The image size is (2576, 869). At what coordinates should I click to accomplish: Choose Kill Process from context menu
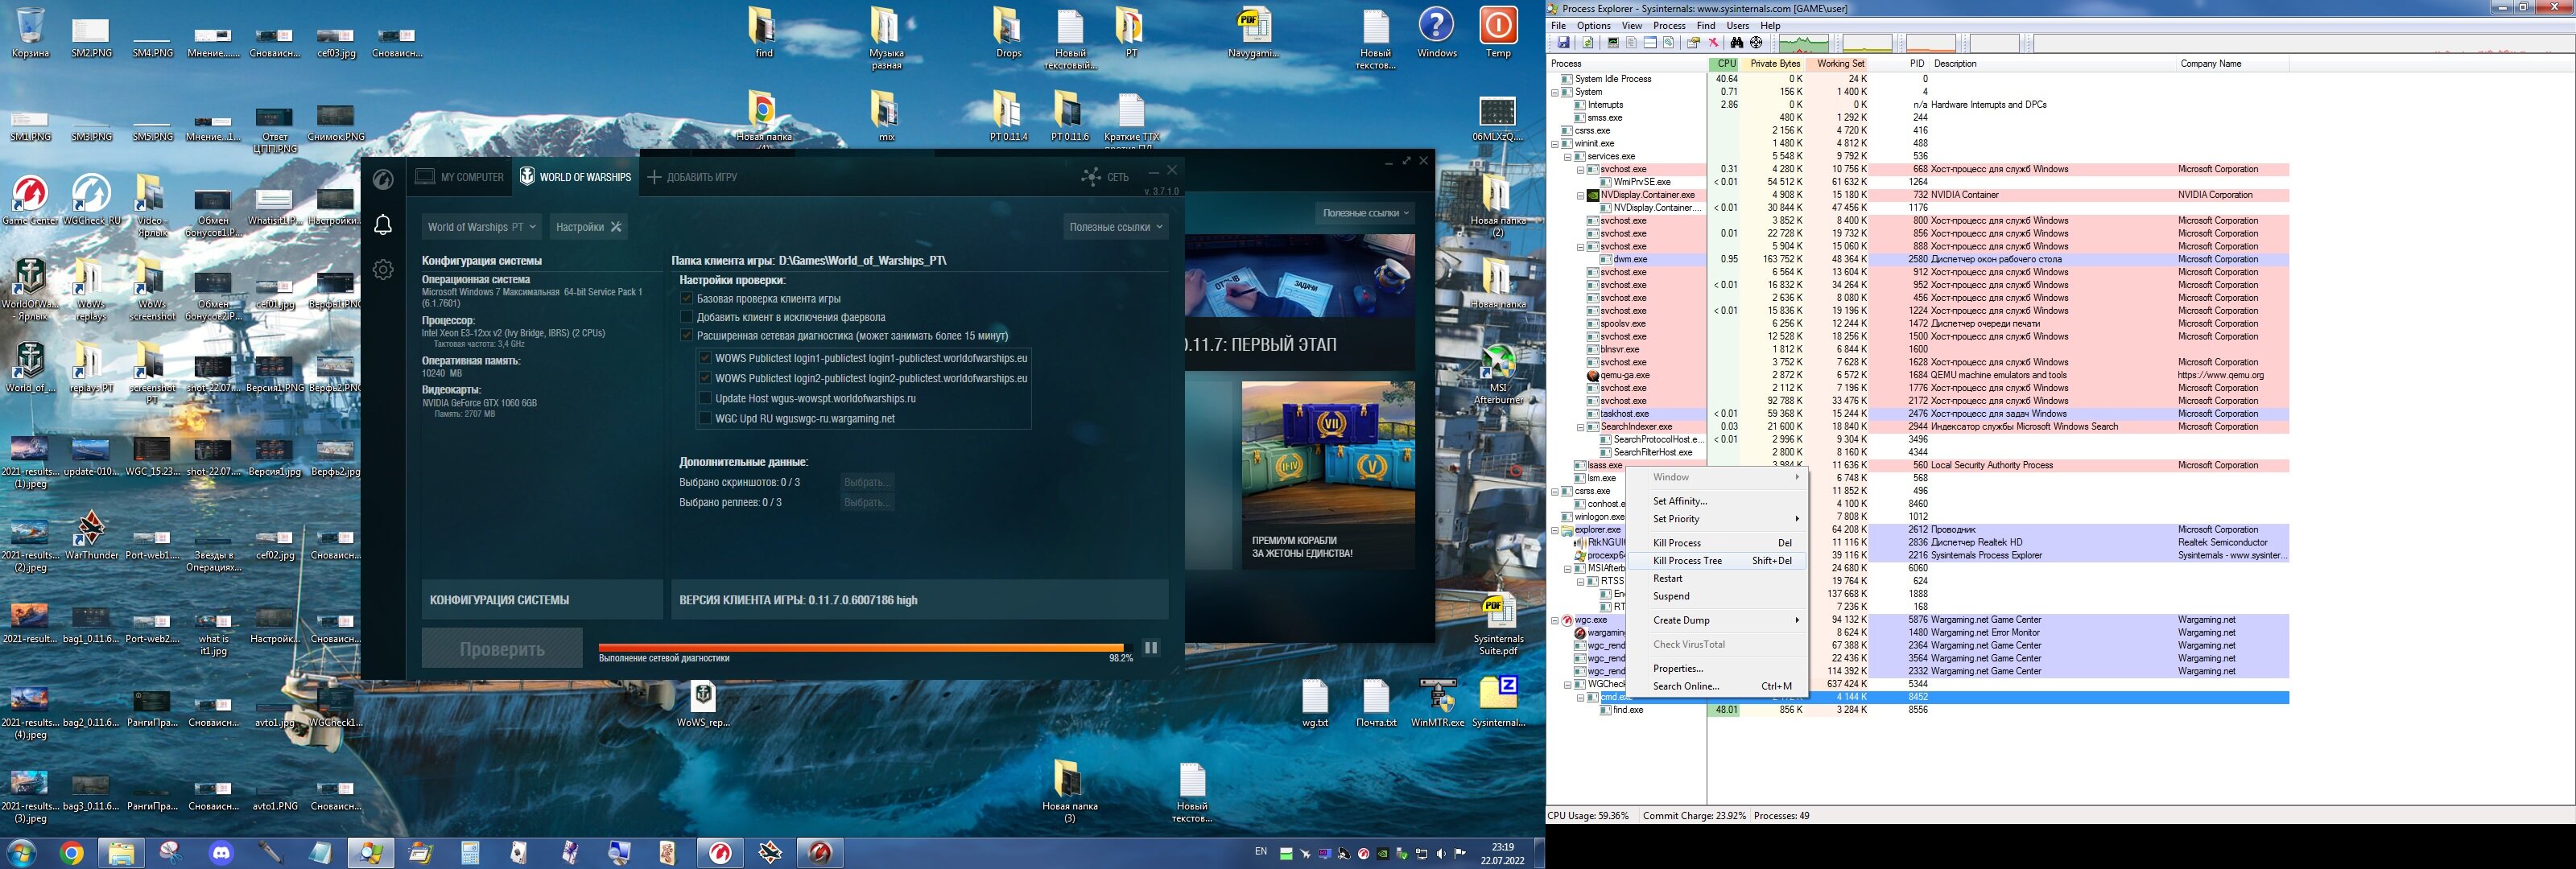point(1717,543)
